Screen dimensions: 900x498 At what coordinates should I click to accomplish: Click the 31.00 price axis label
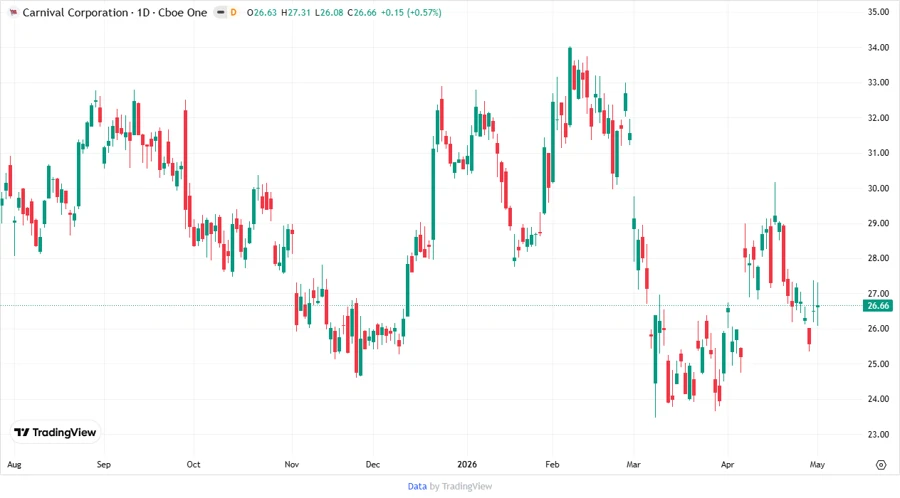coord(878,153)
